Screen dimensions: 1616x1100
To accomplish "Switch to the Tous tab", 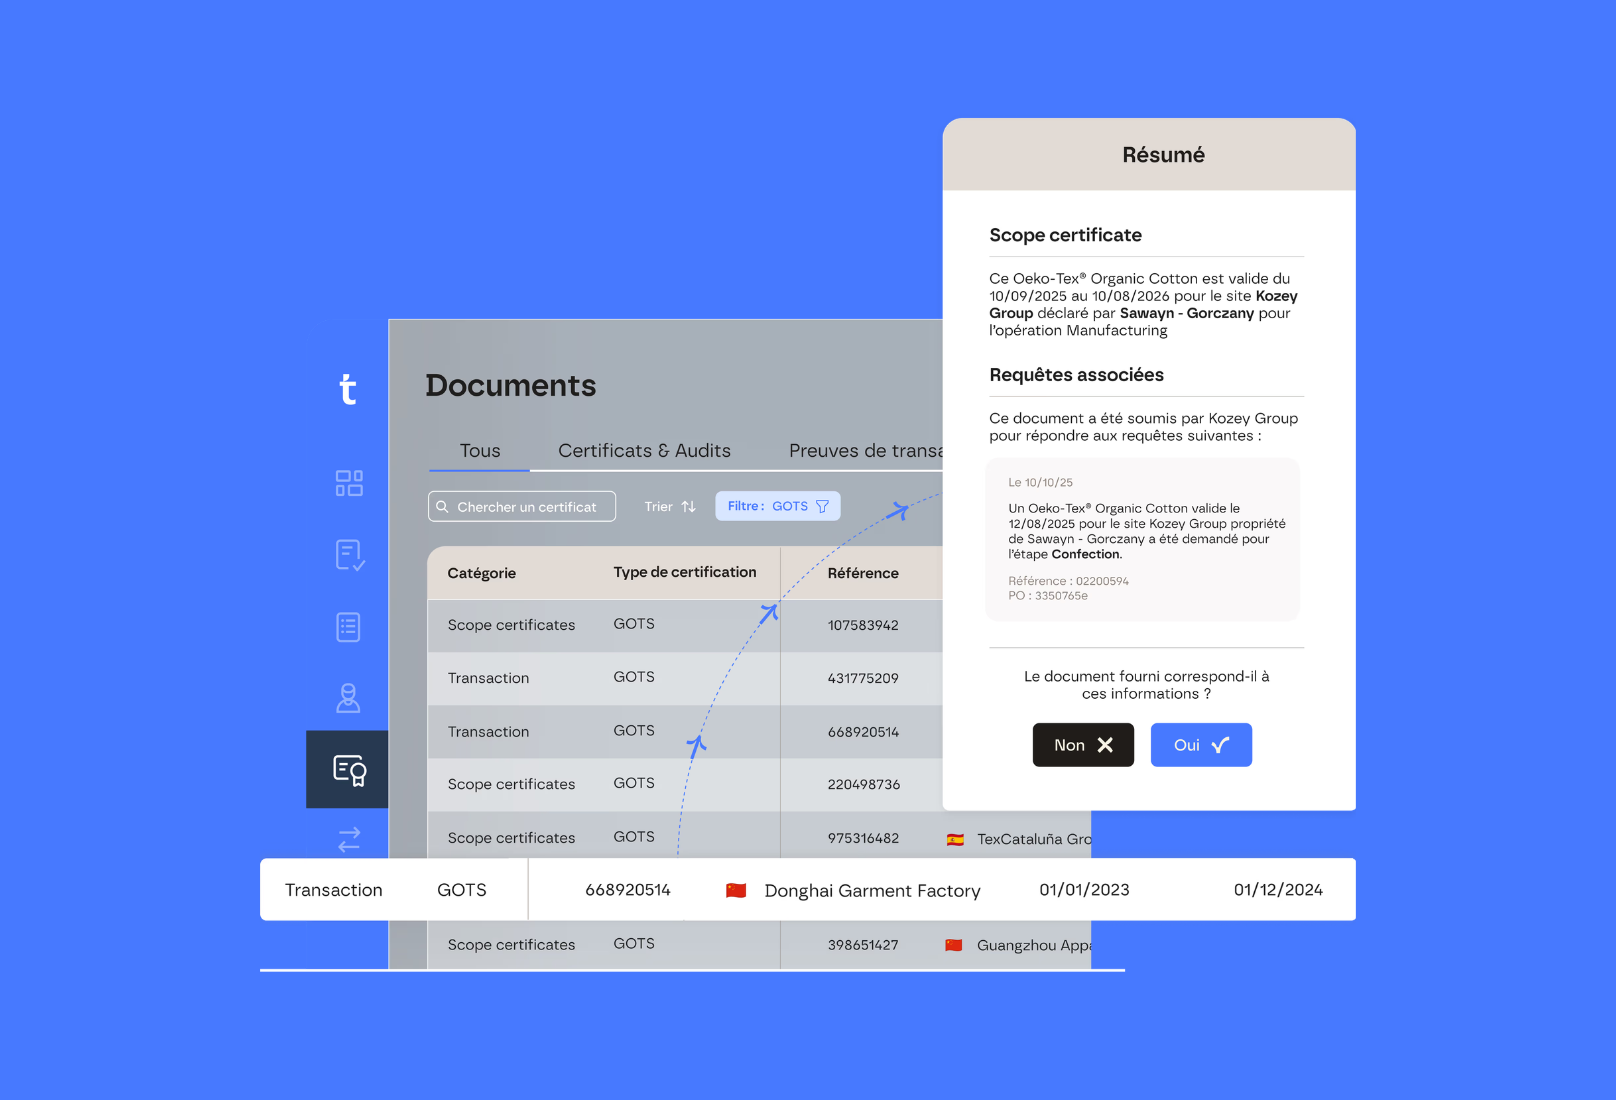I will (479, 451).
